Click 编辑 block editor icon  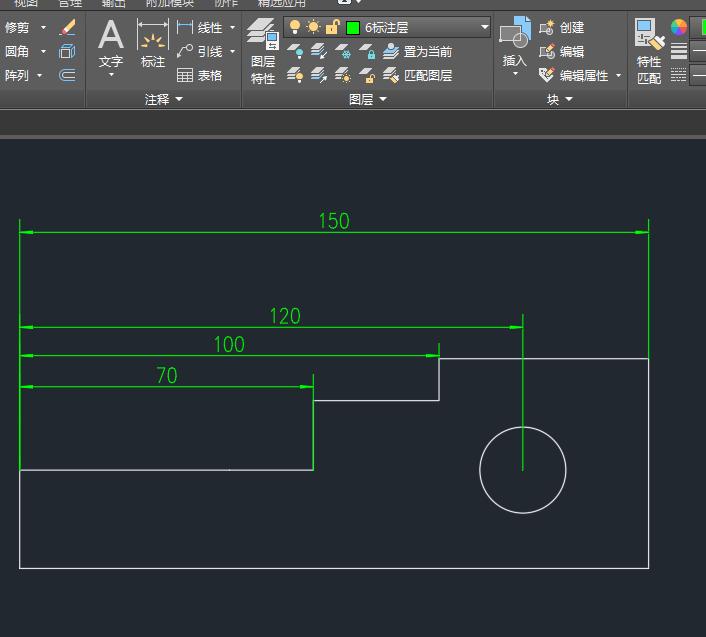[x=547, y=51]
